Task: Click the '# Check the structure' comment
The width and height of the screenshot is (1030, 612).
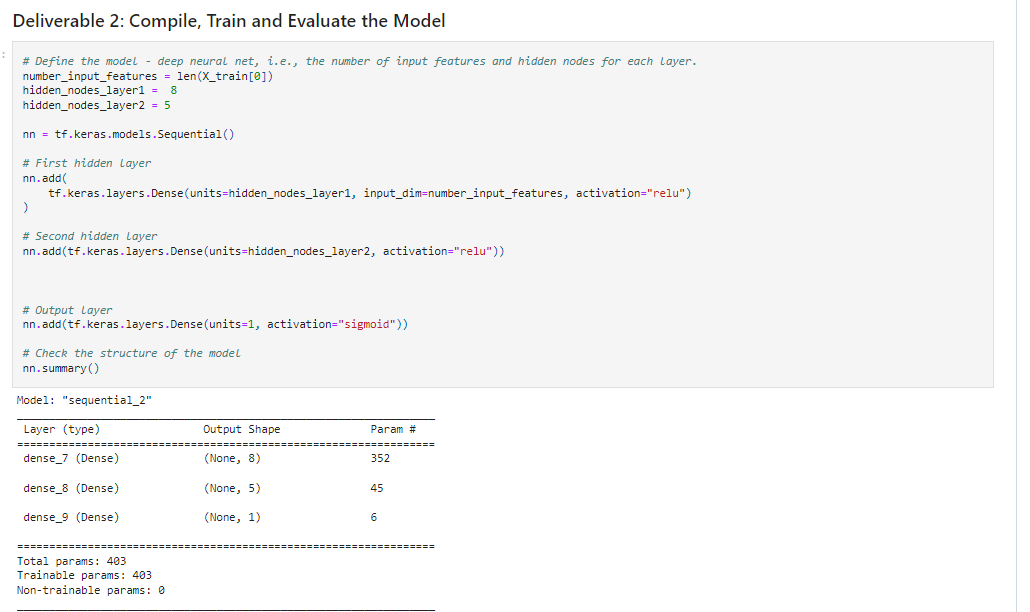Action: [x=131, y=353]
